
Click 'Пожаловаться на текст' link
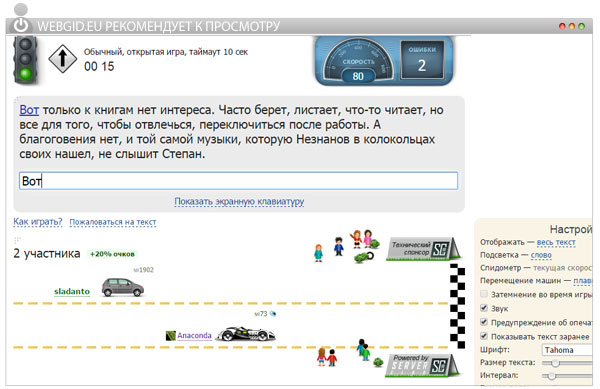pyautogui.click(x=113, y=222)
